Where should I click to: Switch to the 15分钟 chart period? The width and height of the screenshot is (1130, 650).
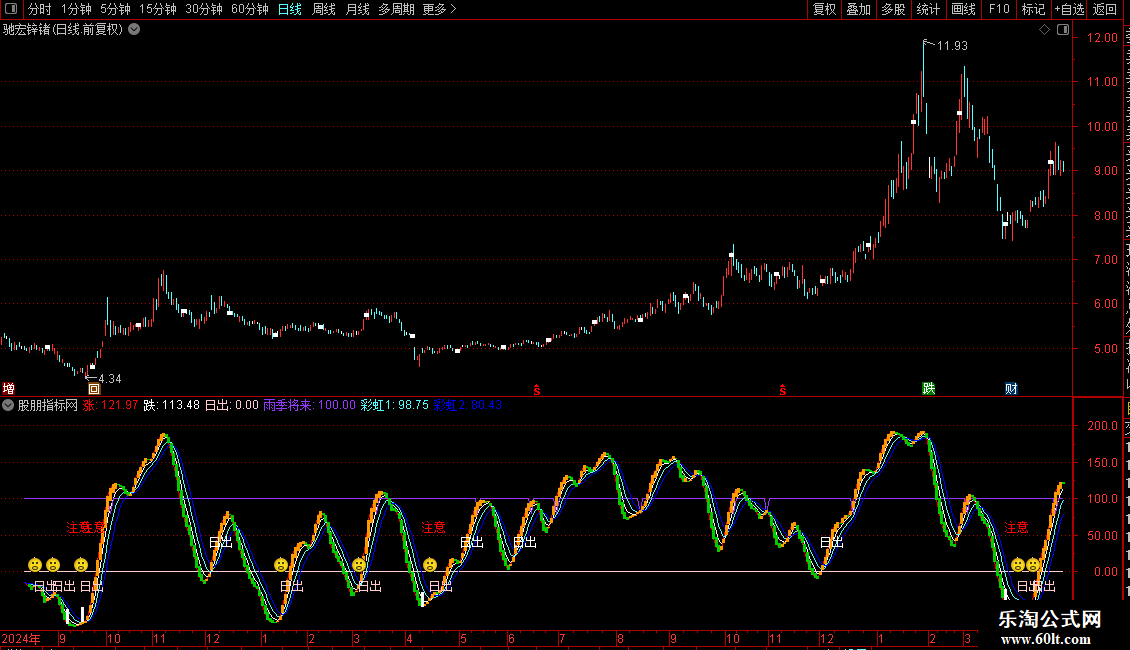click(158, 9)
